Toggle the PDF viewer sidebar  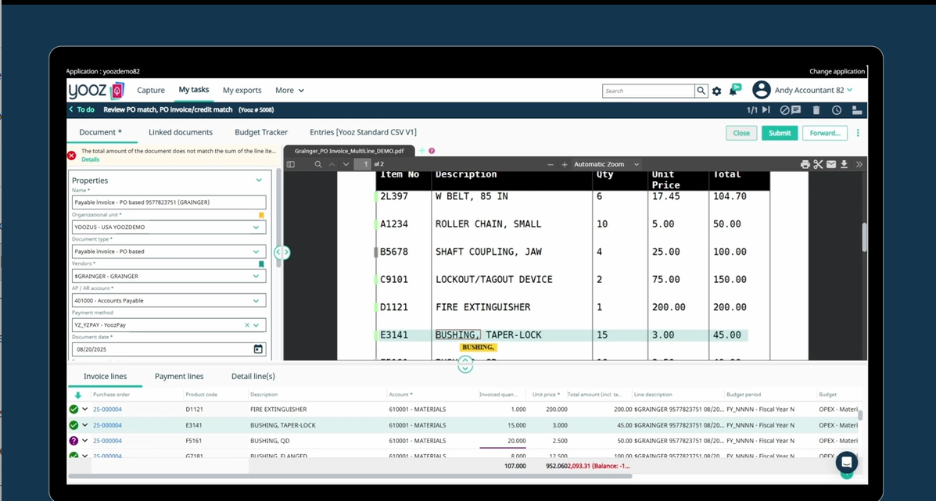pos(291,164)
